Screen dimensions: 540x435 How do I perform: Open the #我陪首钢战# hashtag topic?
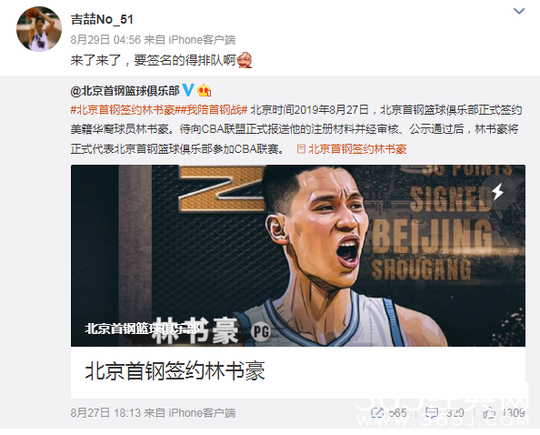[x=211, y=110]
